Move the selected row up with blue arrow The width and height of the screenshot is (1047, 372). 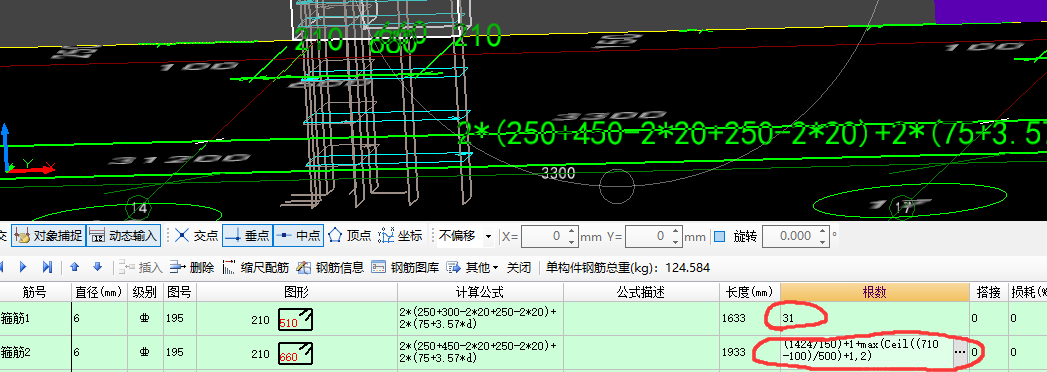[75, 268]
